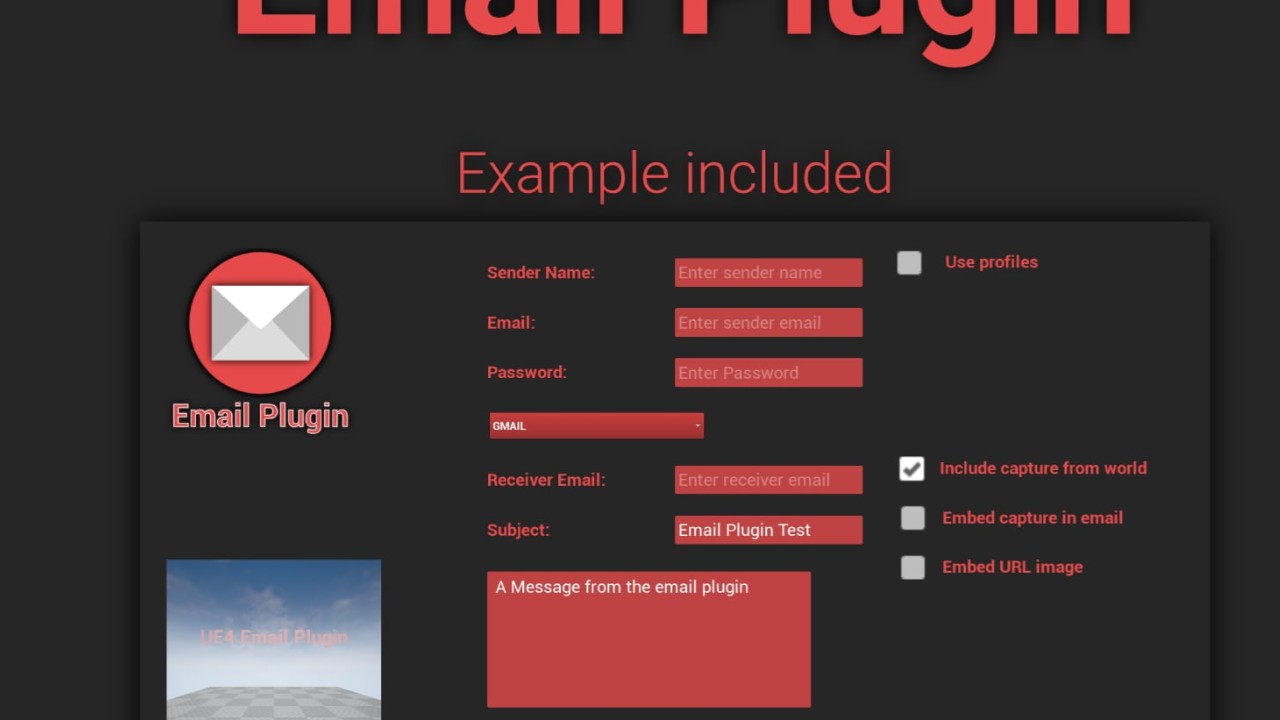Toggle the Embed URL image checkbox
This screenshot has width=1280, height=720.
point(912,567)
